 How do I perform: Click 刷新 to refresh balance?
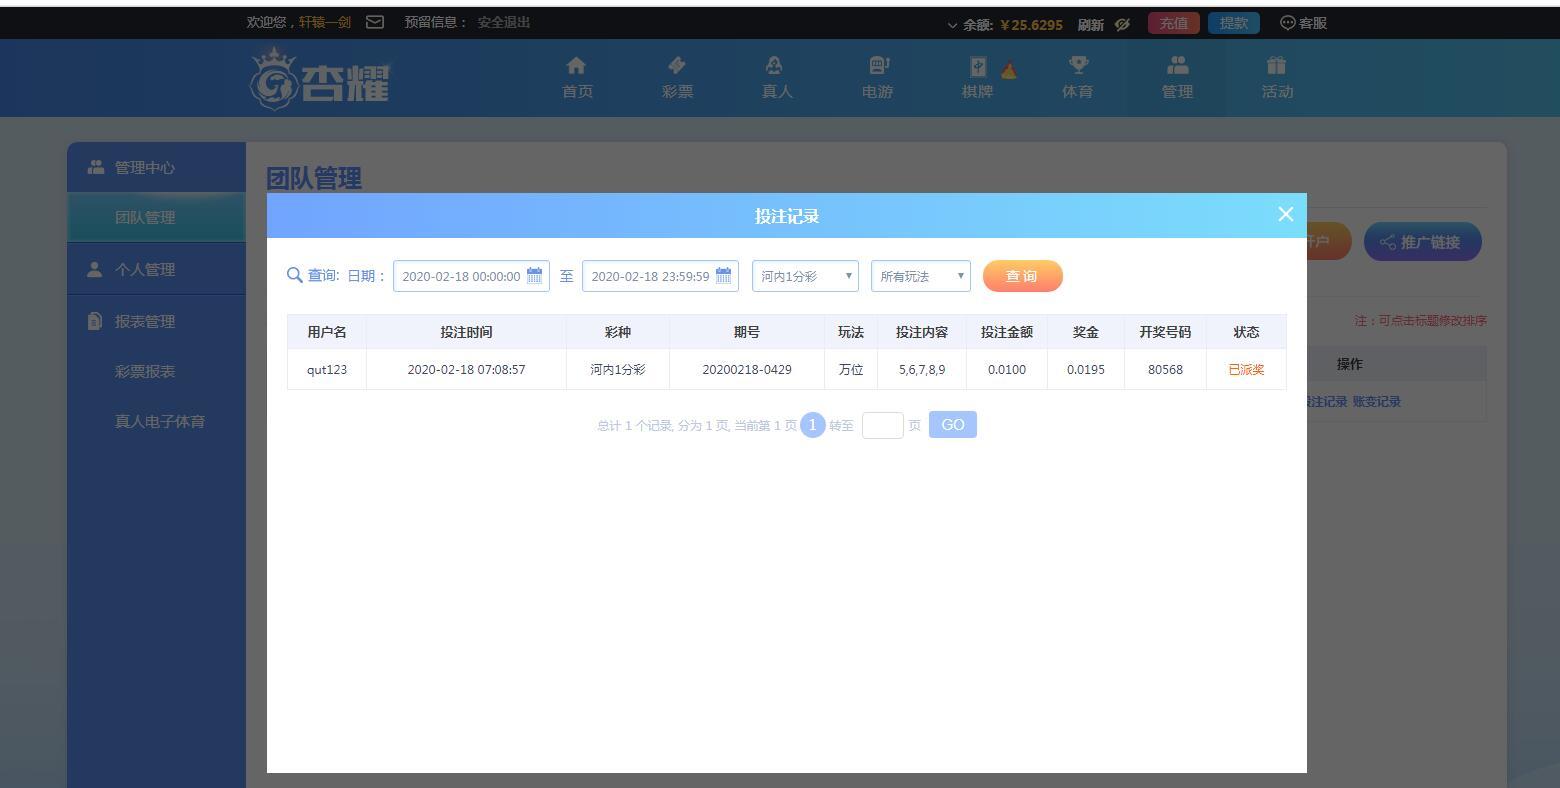point(1091,25)
